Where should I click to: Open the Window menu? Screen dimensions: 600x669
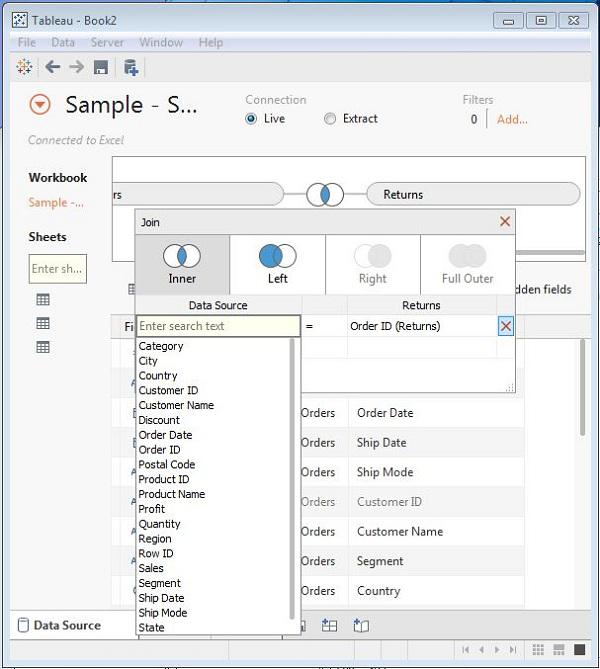pyautogui.click(x=161, y=43)
